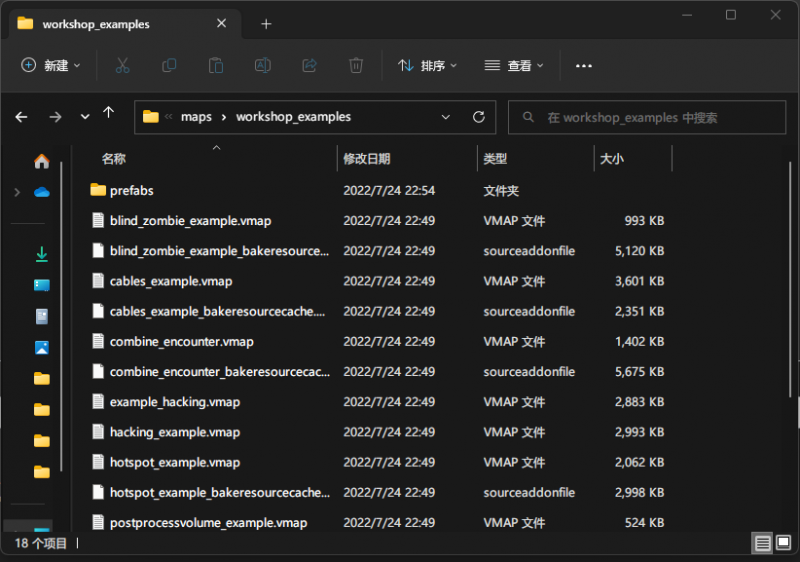Click the navigation pane scrollbar

click(61, 316)
